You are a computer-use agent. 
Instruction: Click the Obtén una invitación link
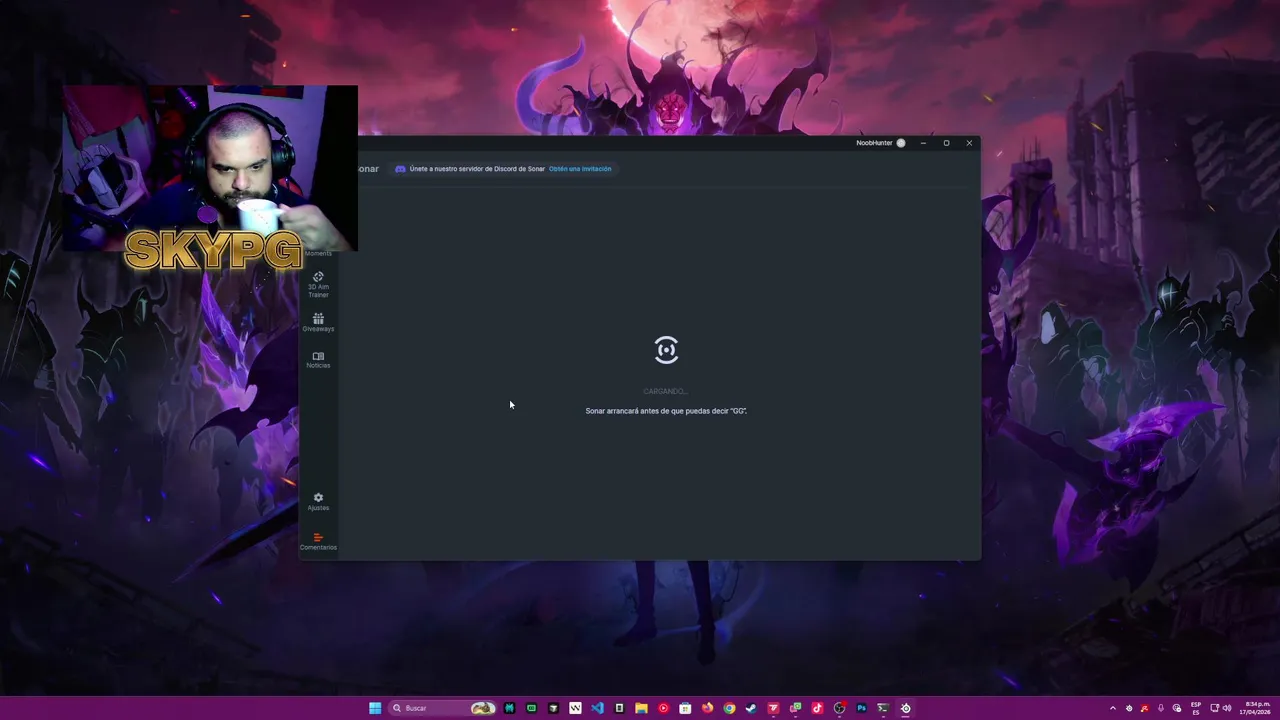point(580,169)
